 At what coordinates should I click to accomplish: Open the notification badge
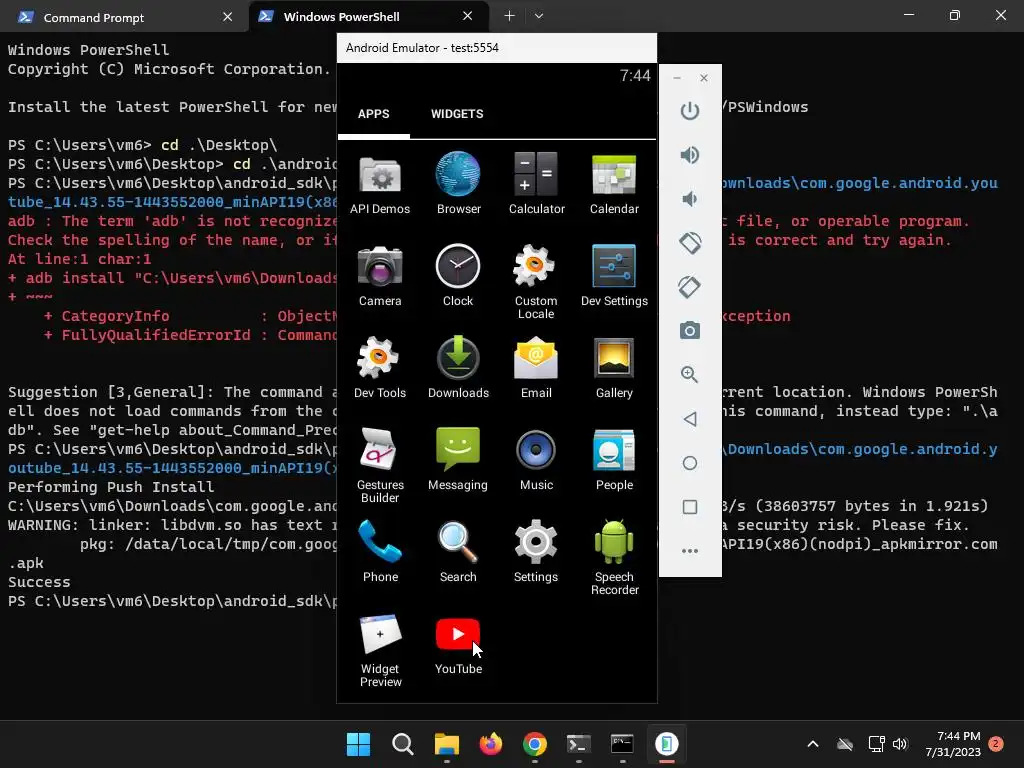pos(996,743)
